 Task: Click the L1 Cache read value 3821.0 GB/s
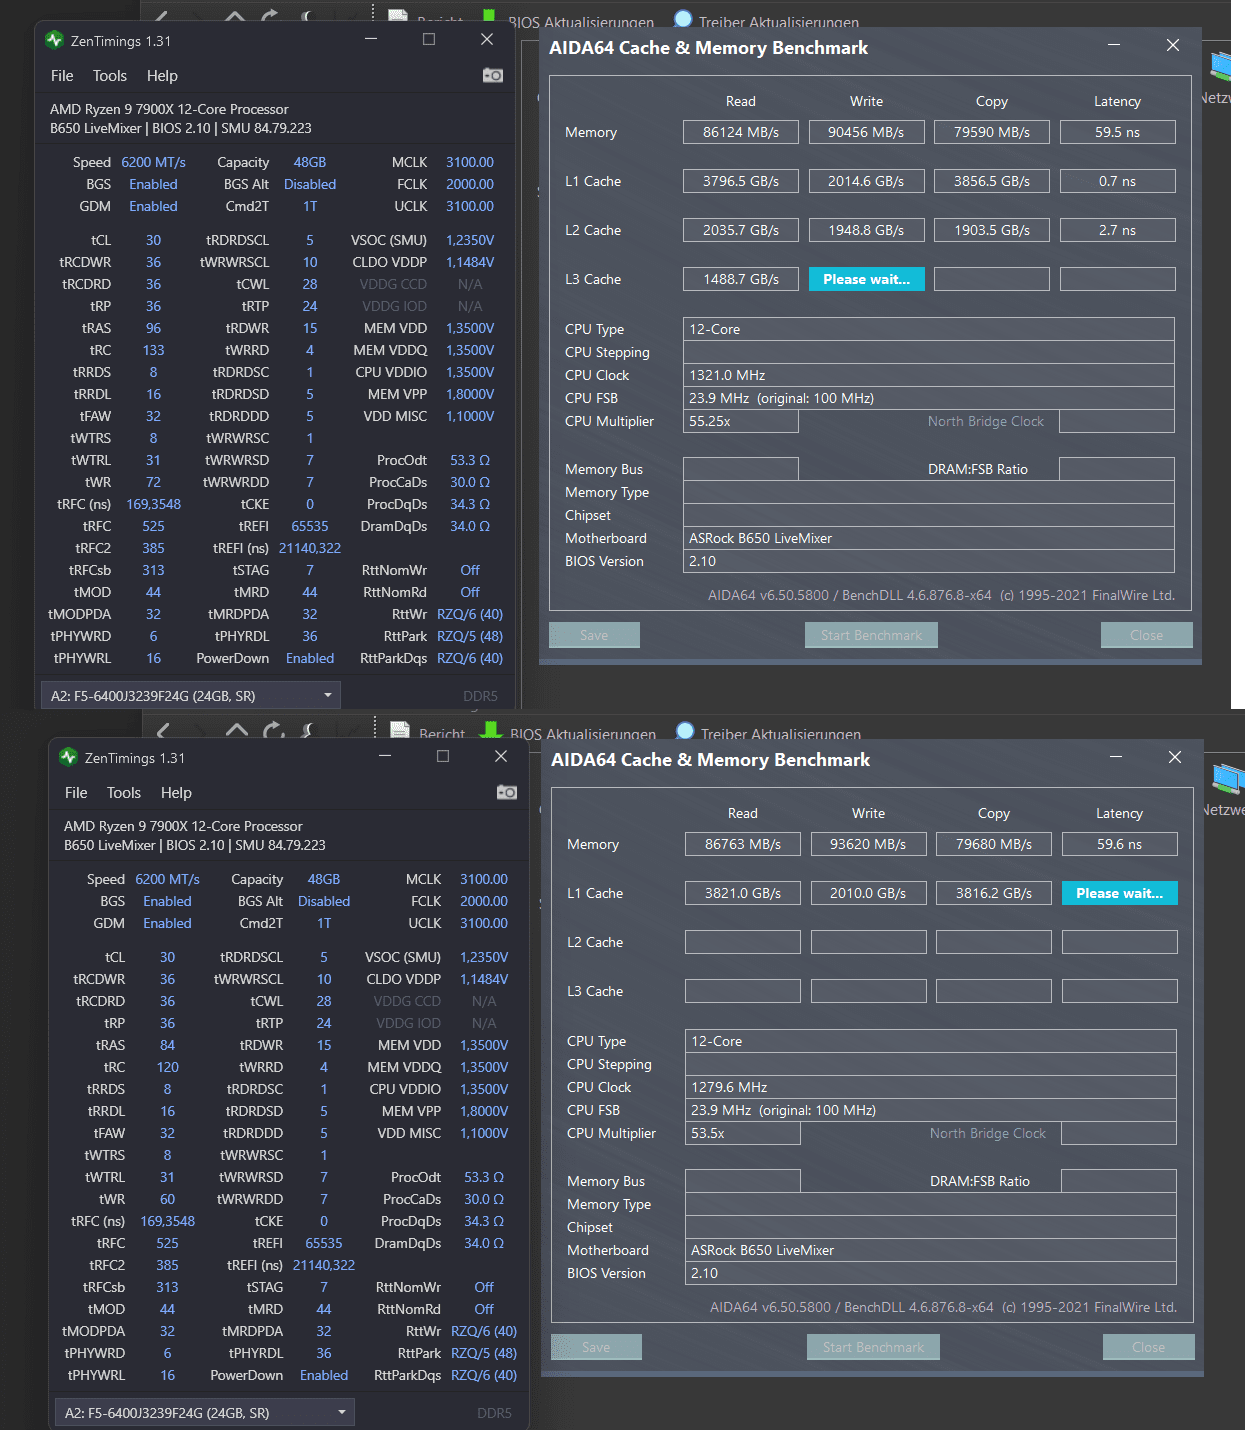coord(743,893)
